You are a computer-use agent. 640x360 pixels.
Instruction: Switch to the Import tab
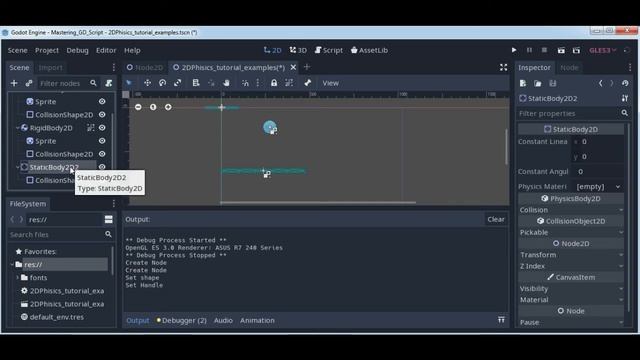pyautogui.click(x=51, y=67)
